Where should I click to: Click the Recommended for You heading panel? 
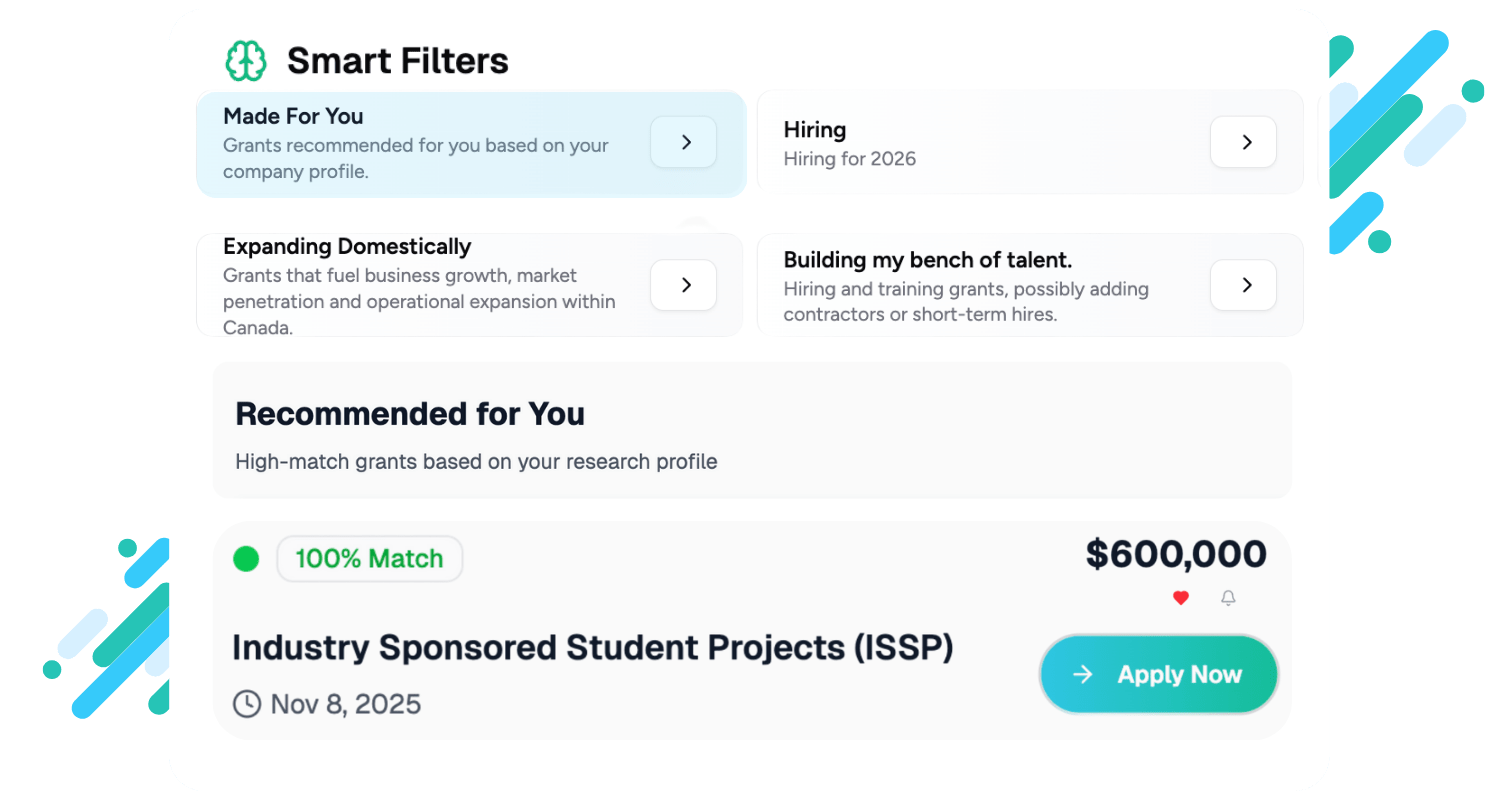[752, 430]
